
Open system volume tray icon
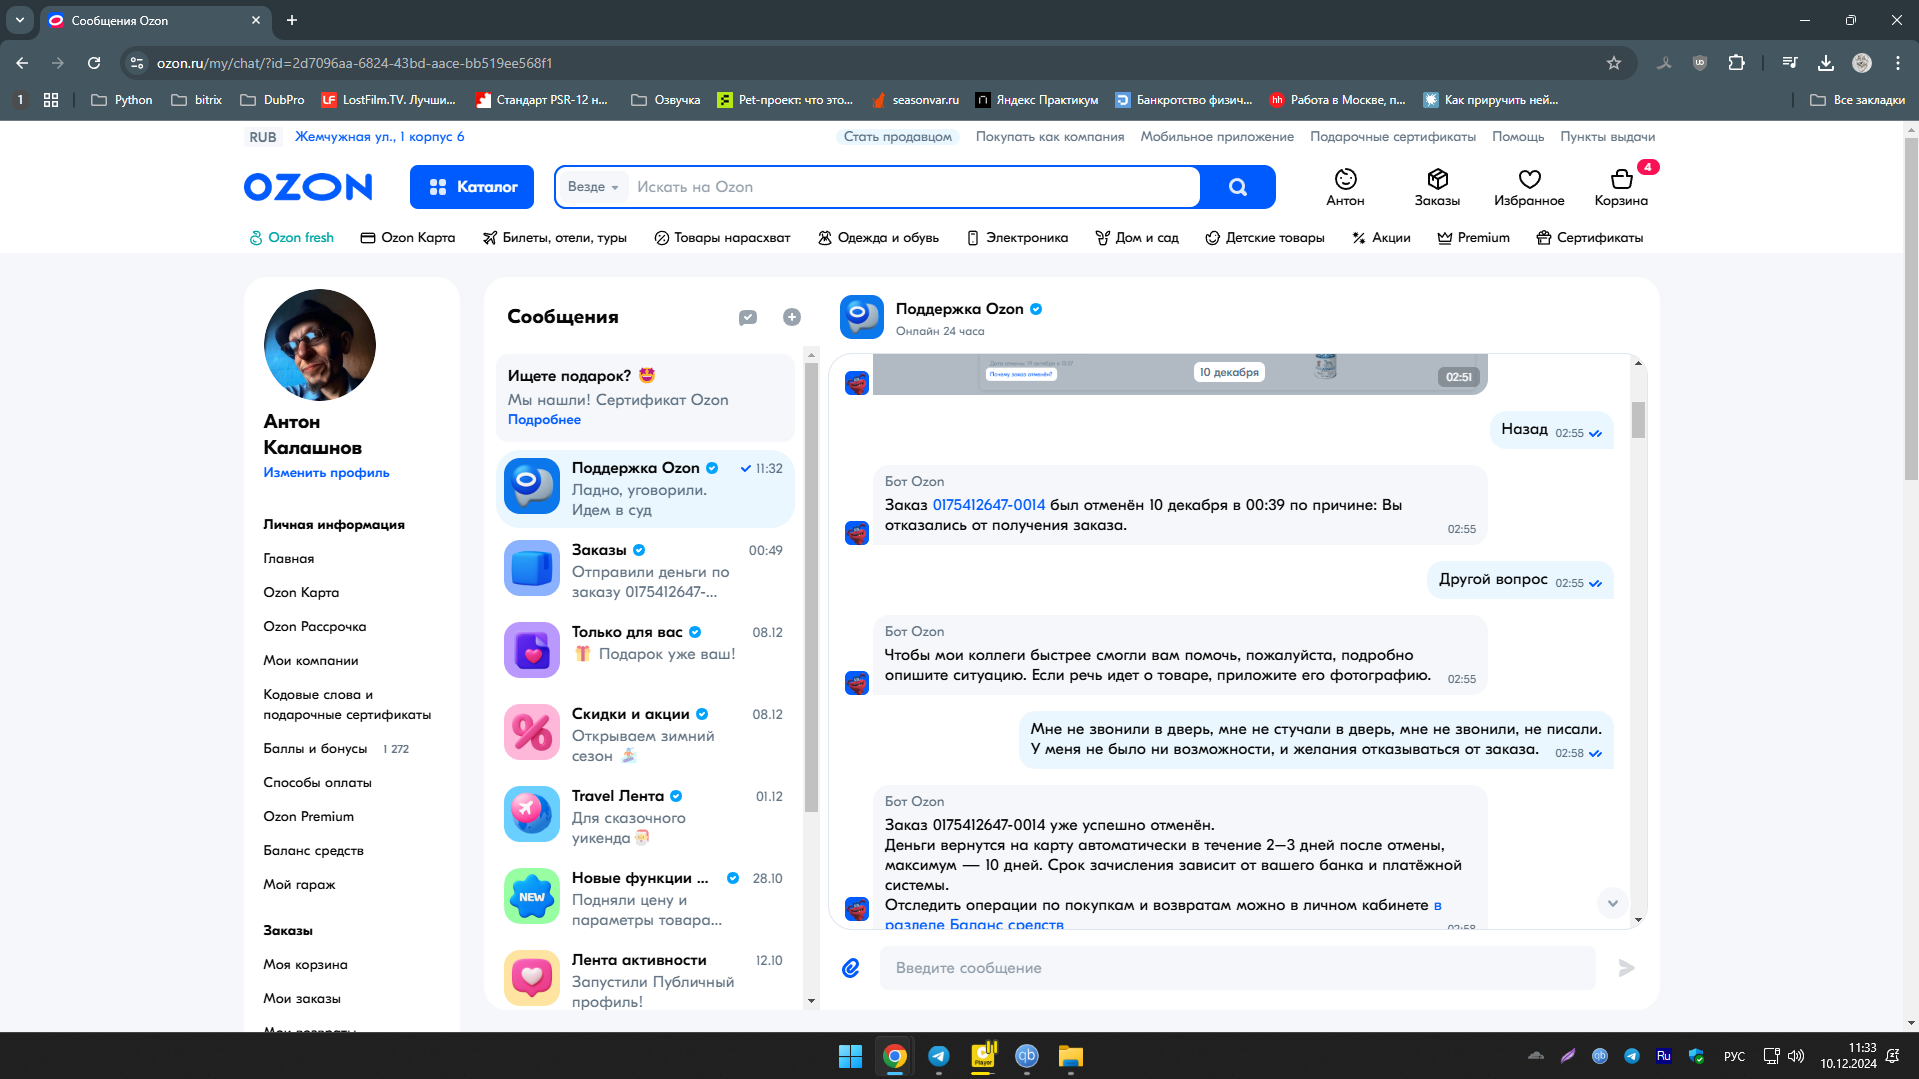click(1796, 1056)
